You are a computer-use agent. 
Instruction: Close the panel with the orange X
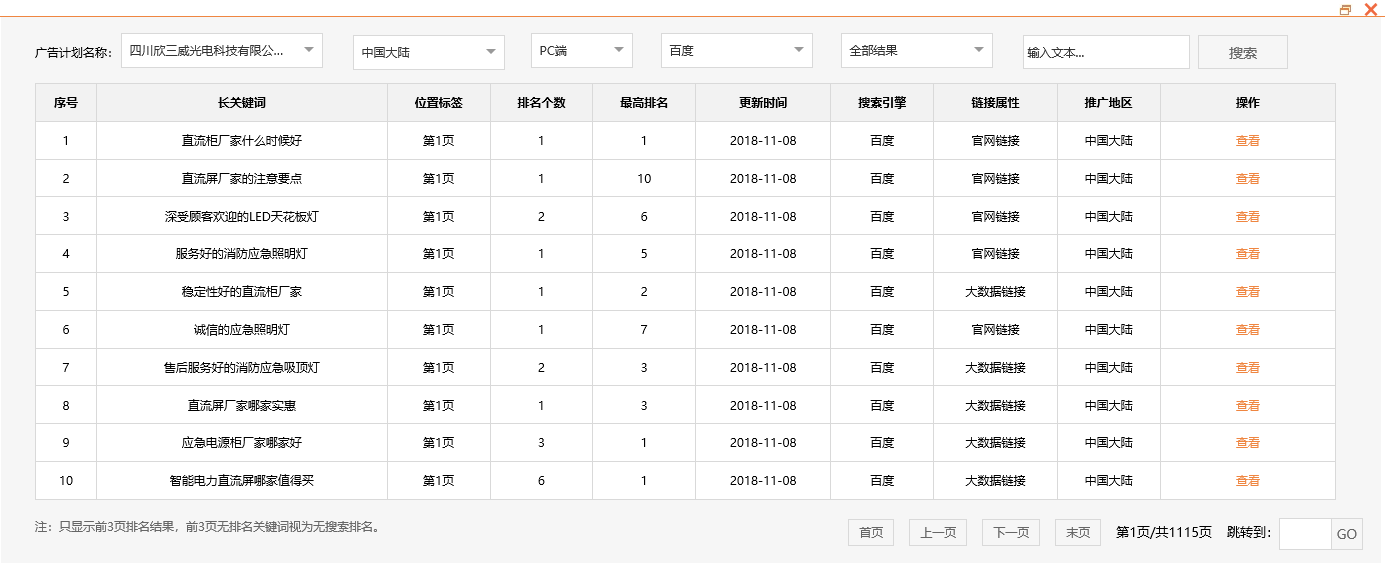(1370, 9)
